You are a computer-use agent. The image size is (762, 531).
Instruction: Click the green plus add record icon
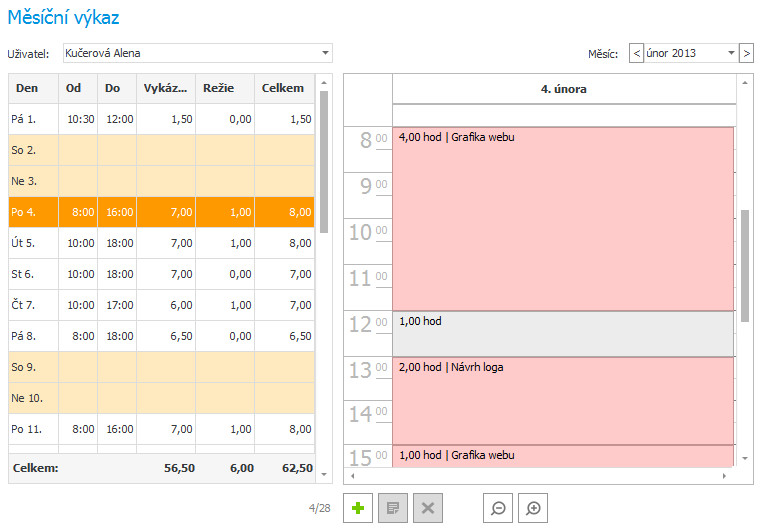[358, 508]
